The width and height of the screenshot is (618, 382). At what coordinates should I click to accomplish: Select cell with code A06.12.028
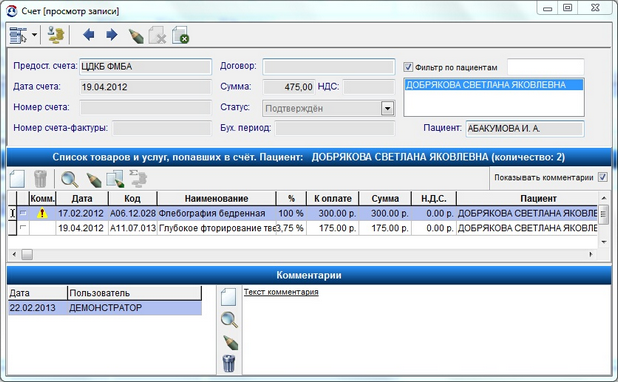coord(132,213)
